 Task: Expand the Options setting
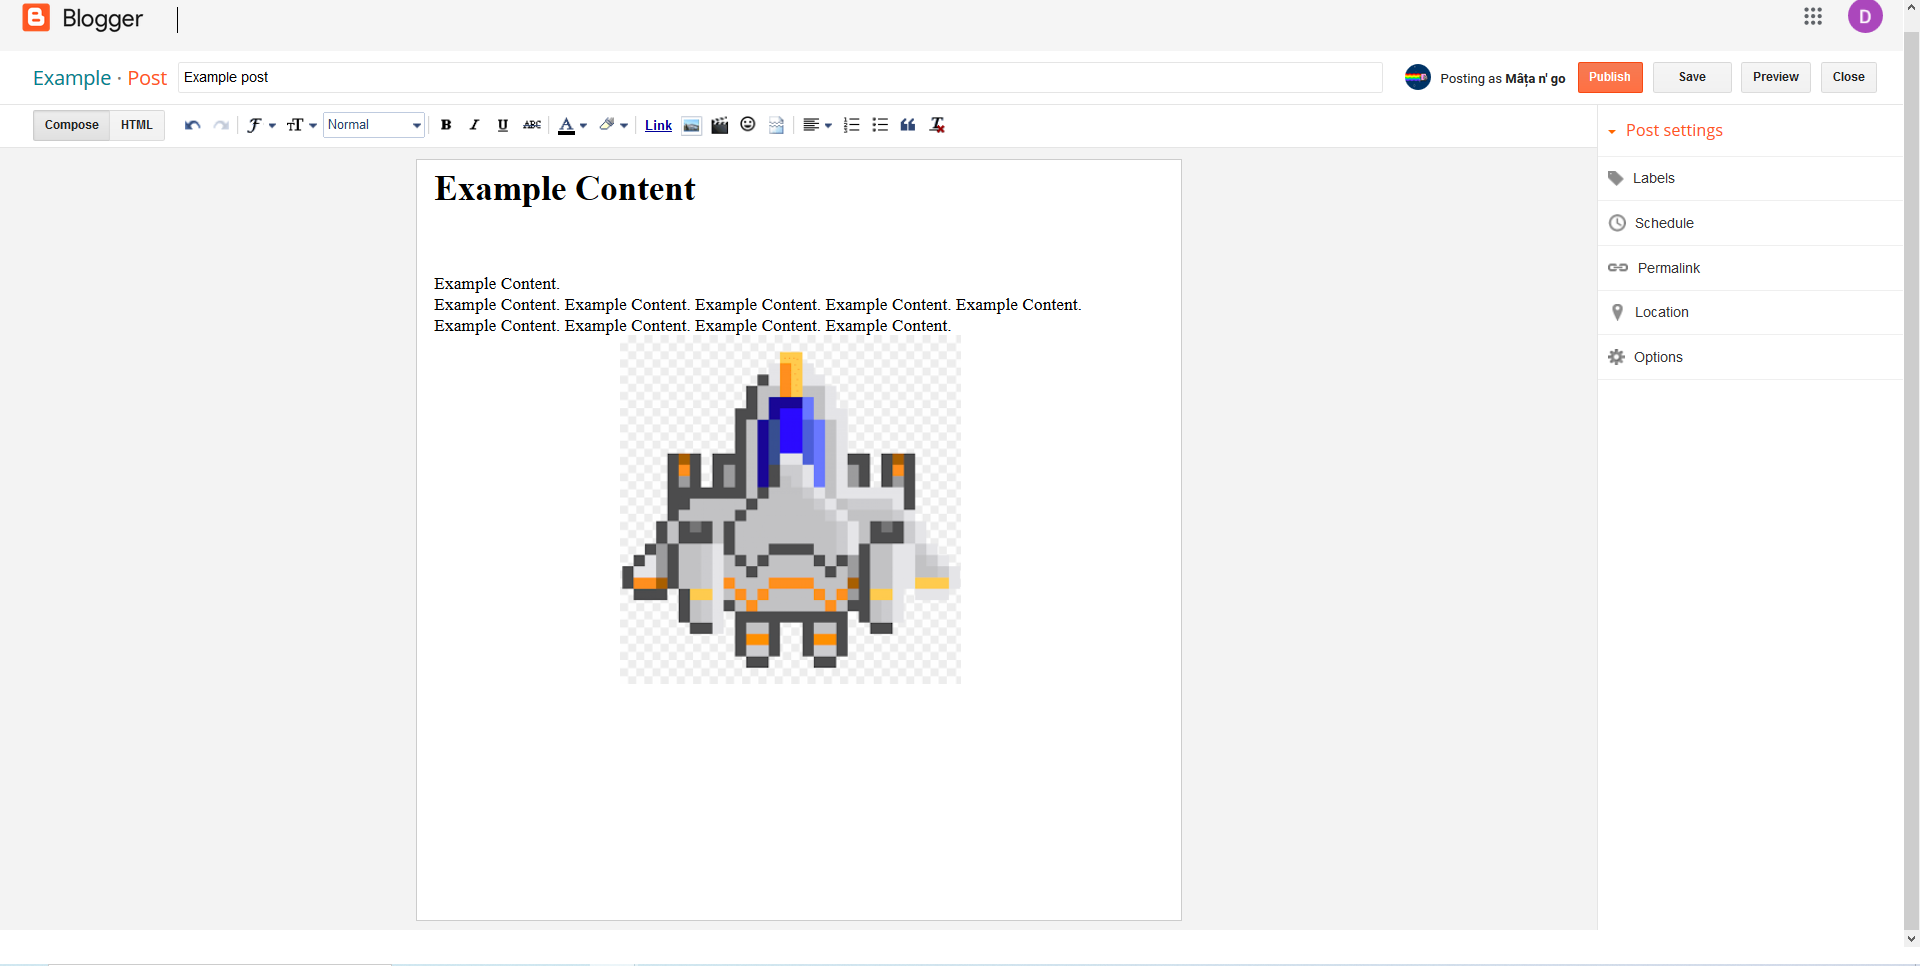(1750, 357)
